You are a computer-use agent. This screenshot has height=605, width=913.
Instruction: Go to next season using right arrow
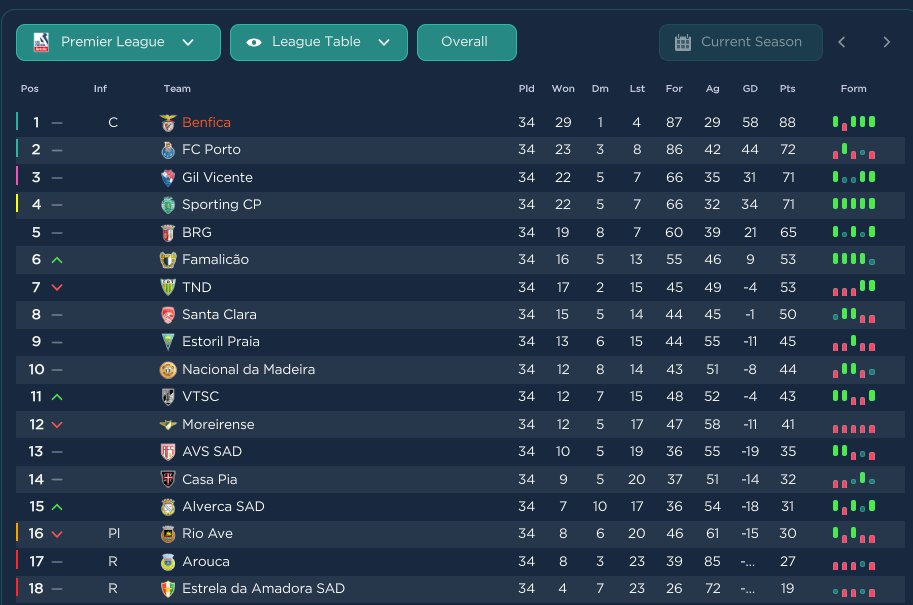point(886,42)
